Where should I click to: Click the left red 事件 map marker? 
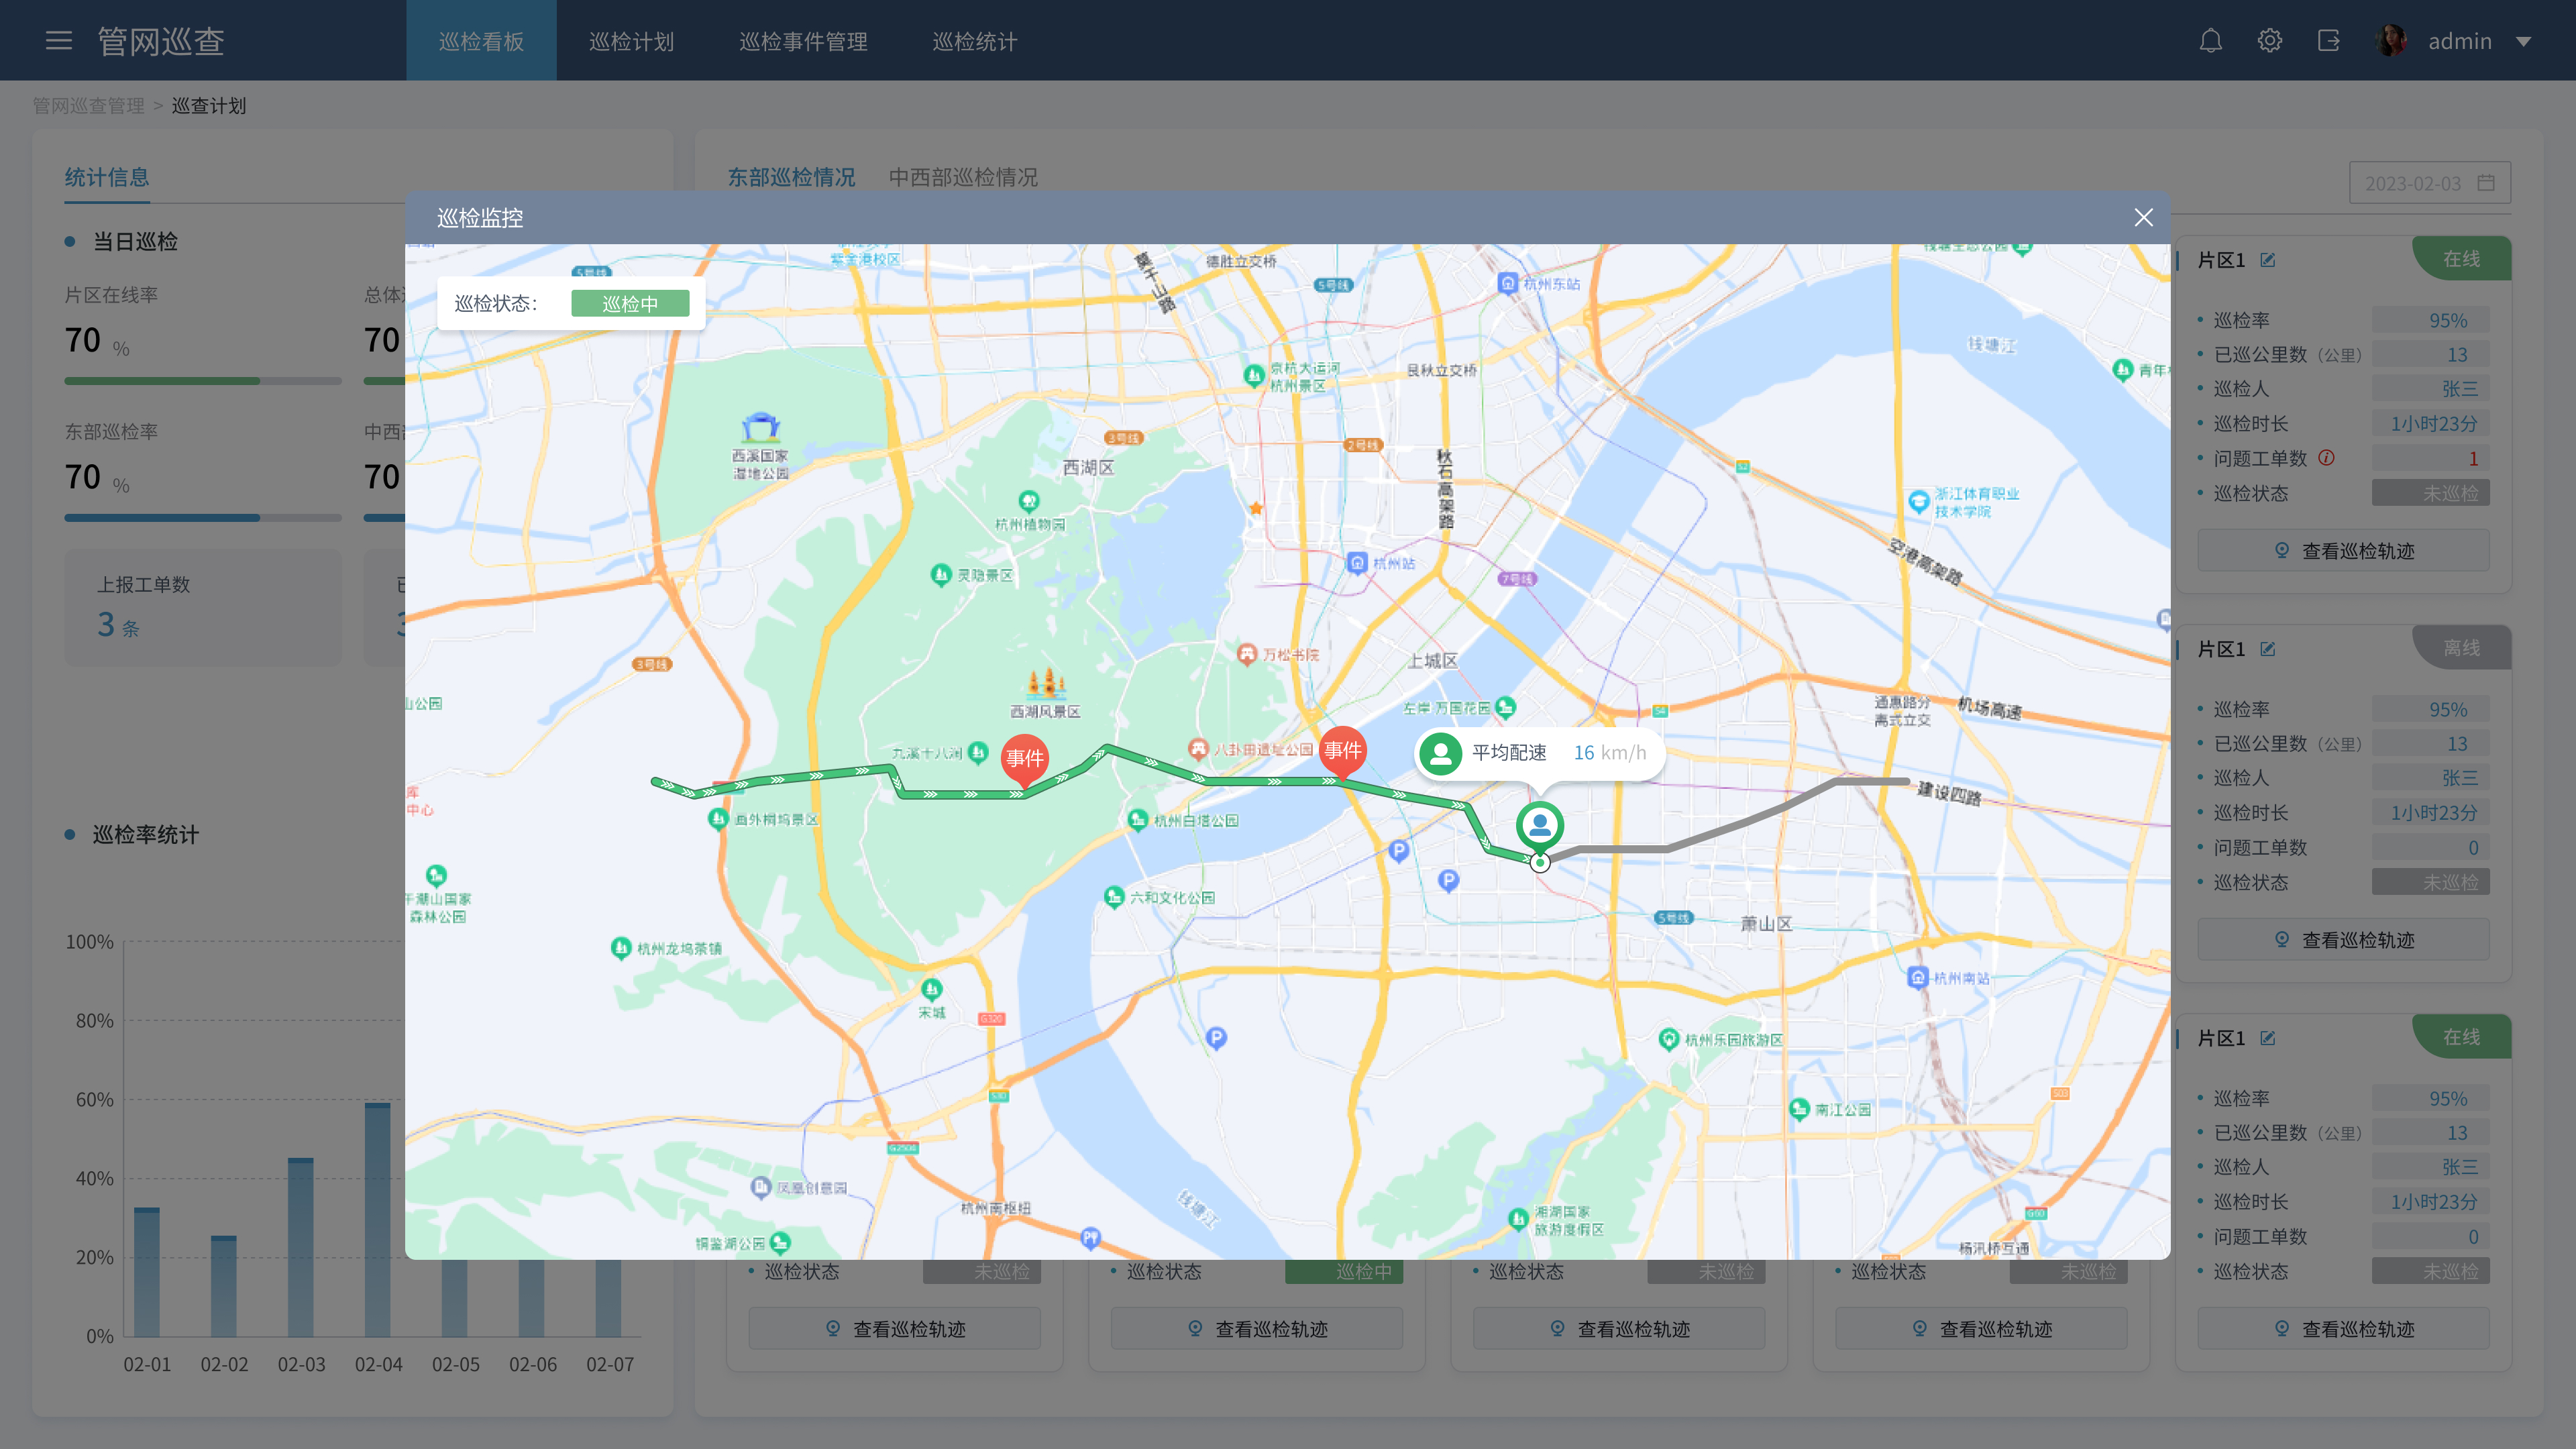pos(1024,759)
